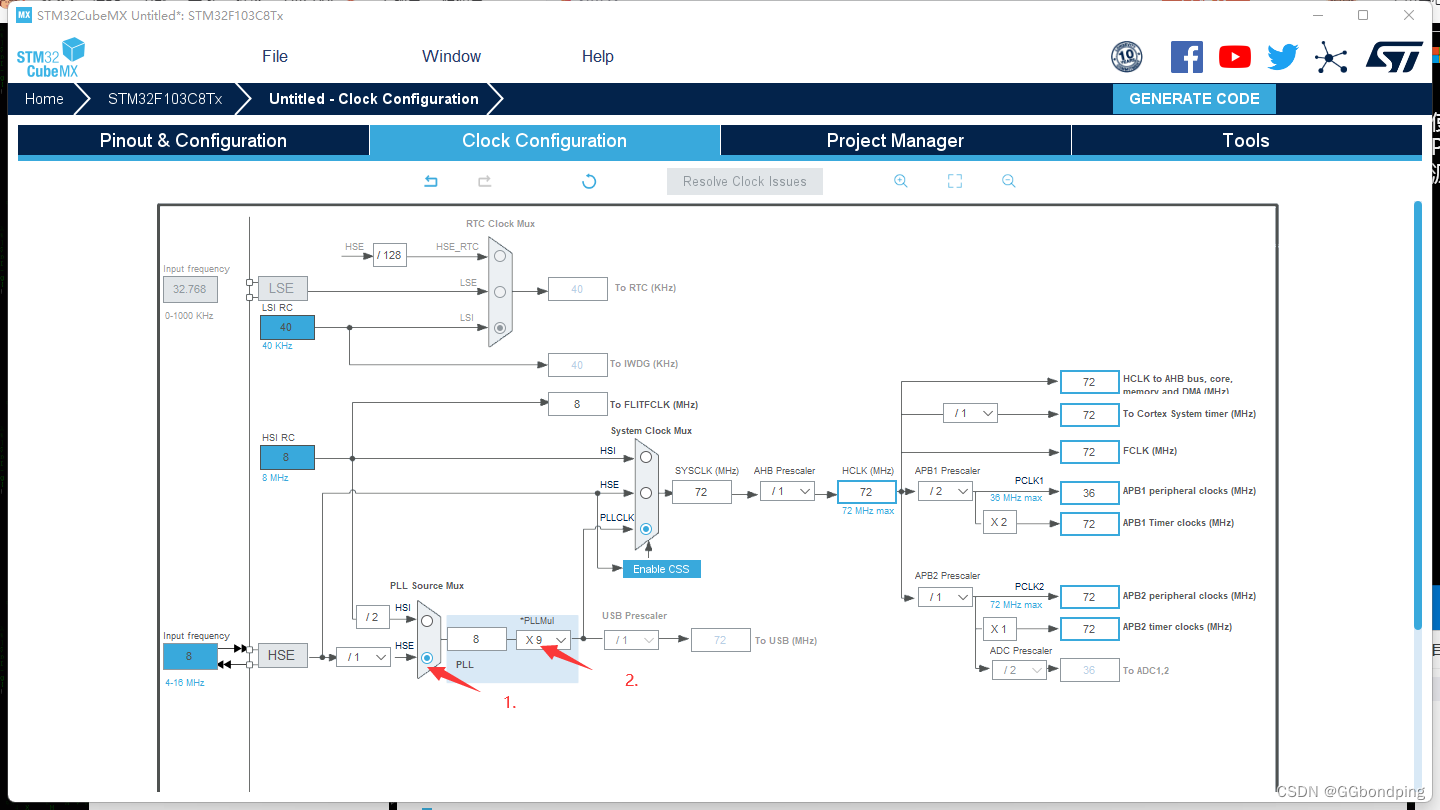Image resolution: width=1440 pixels, height=810 pixels.
Task: Switch to Project Manager tab
Action: (x=895, y=141)
